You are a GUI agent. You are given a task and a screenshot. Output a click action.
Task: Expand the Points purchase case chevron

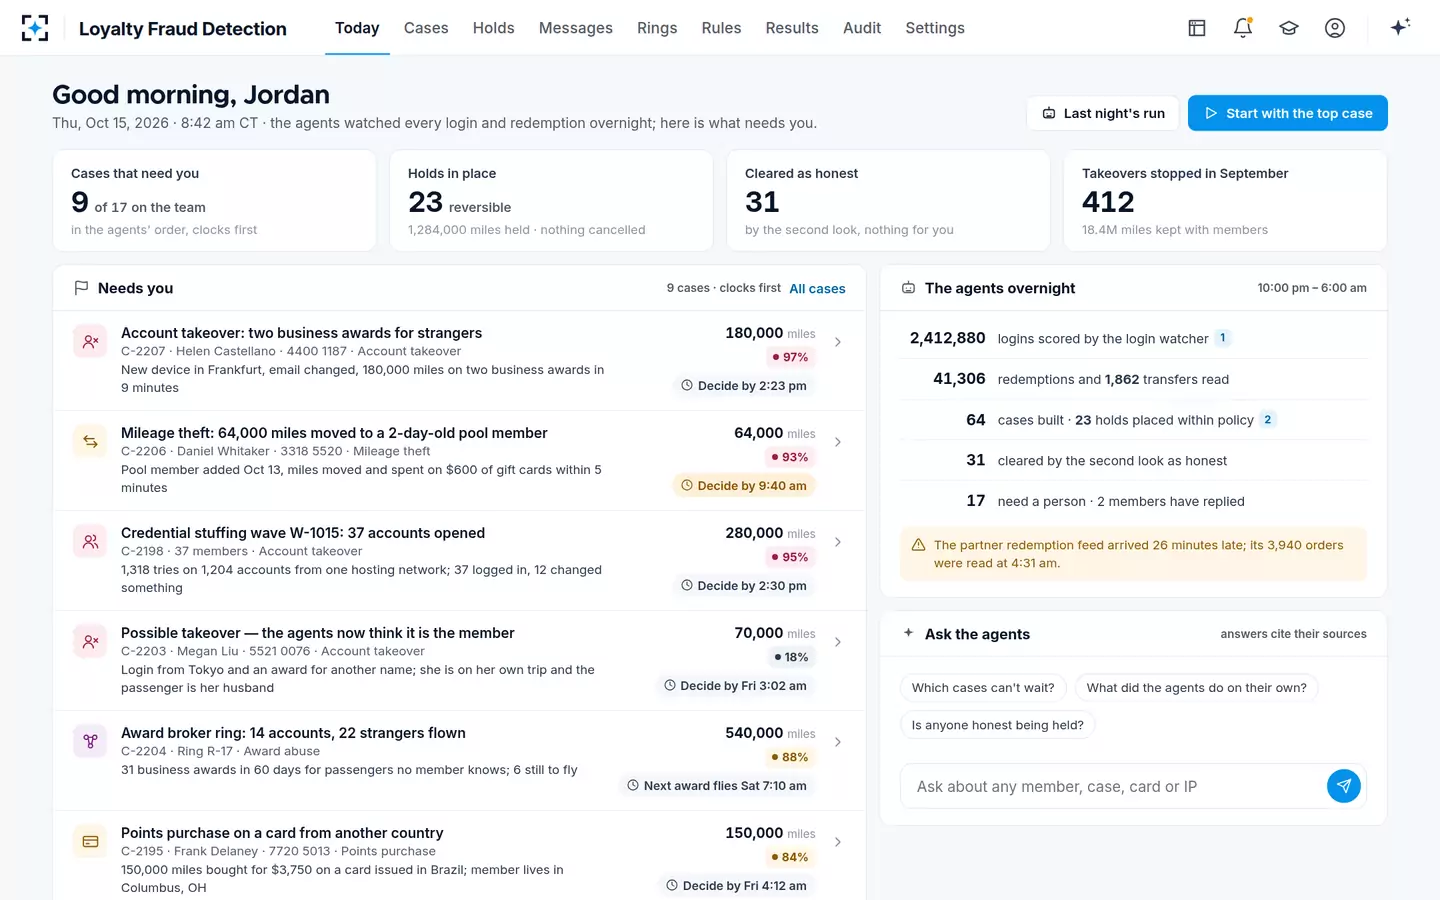pos(838,842)
